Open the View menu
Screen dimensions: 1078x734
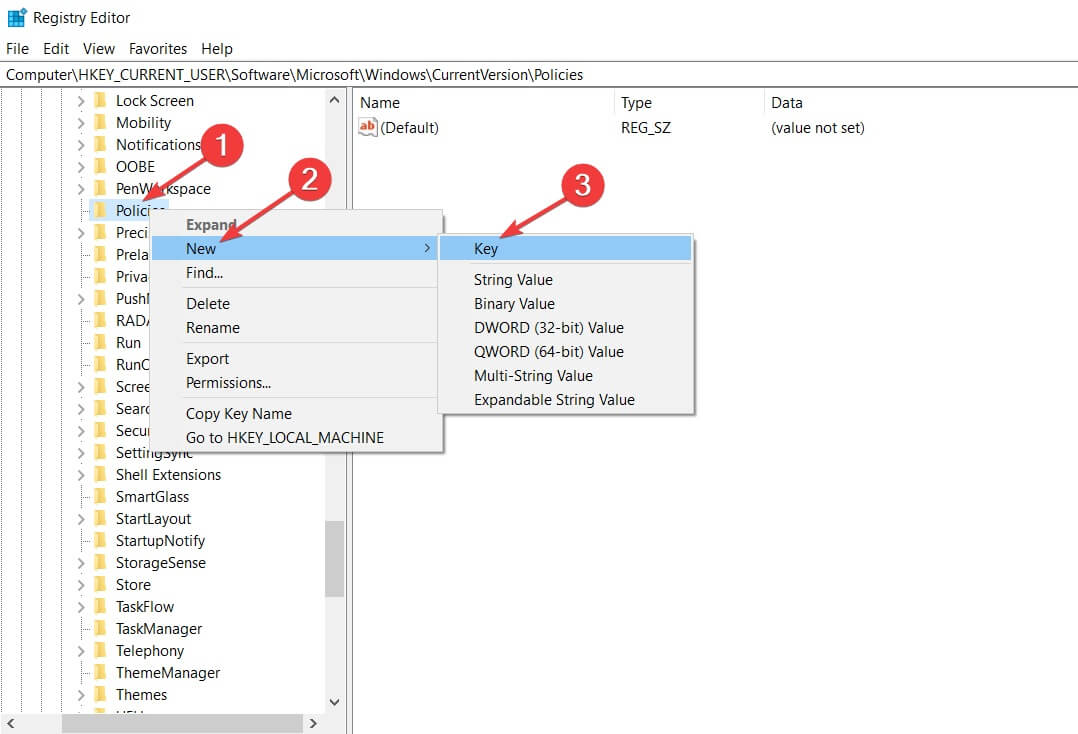(x=99, y=49)
